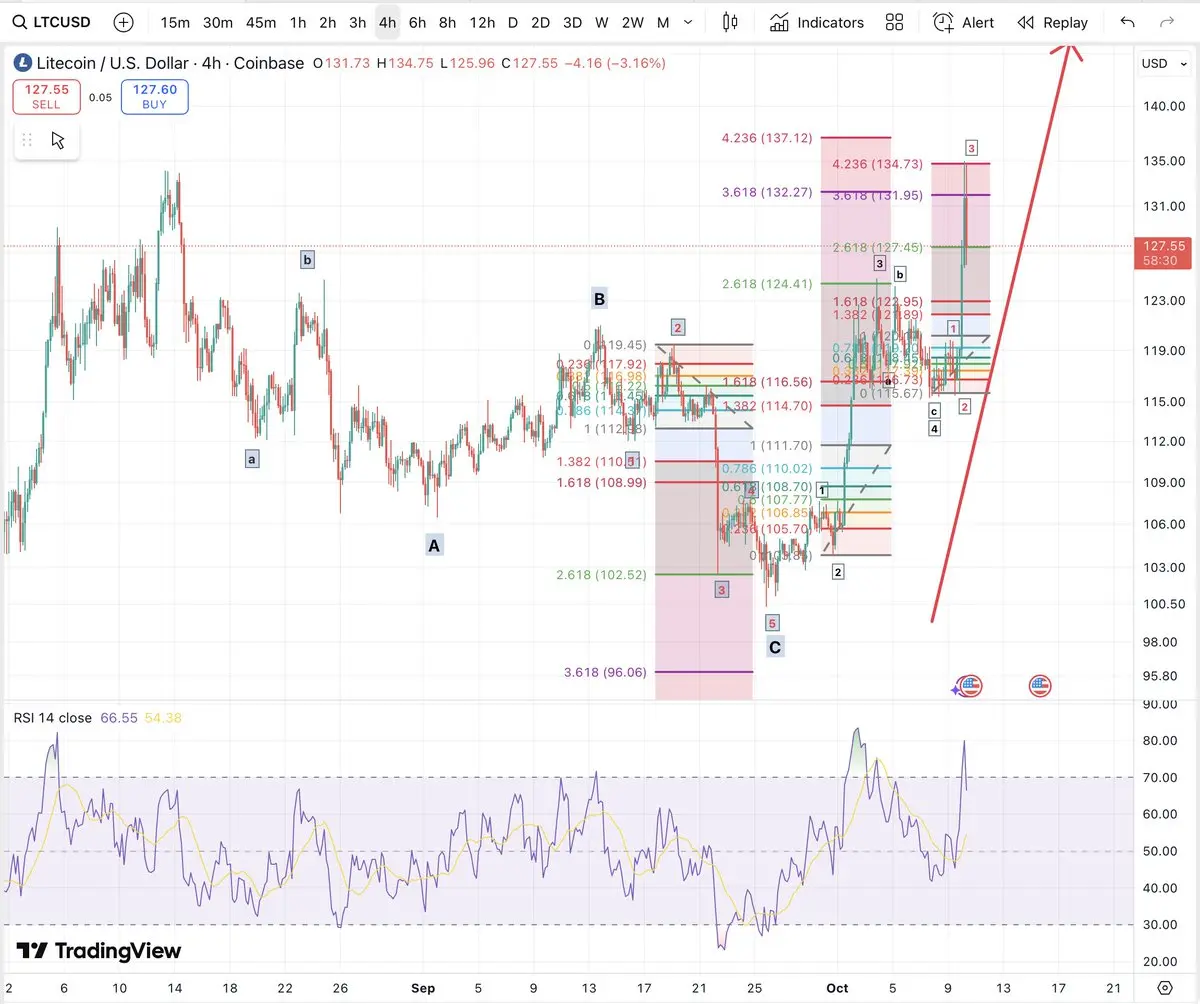The width and height of the screenshot is (1200, 1004).
Task: Select the 4.236 (137.12) Fibonacci label
Action: point(766,139)
